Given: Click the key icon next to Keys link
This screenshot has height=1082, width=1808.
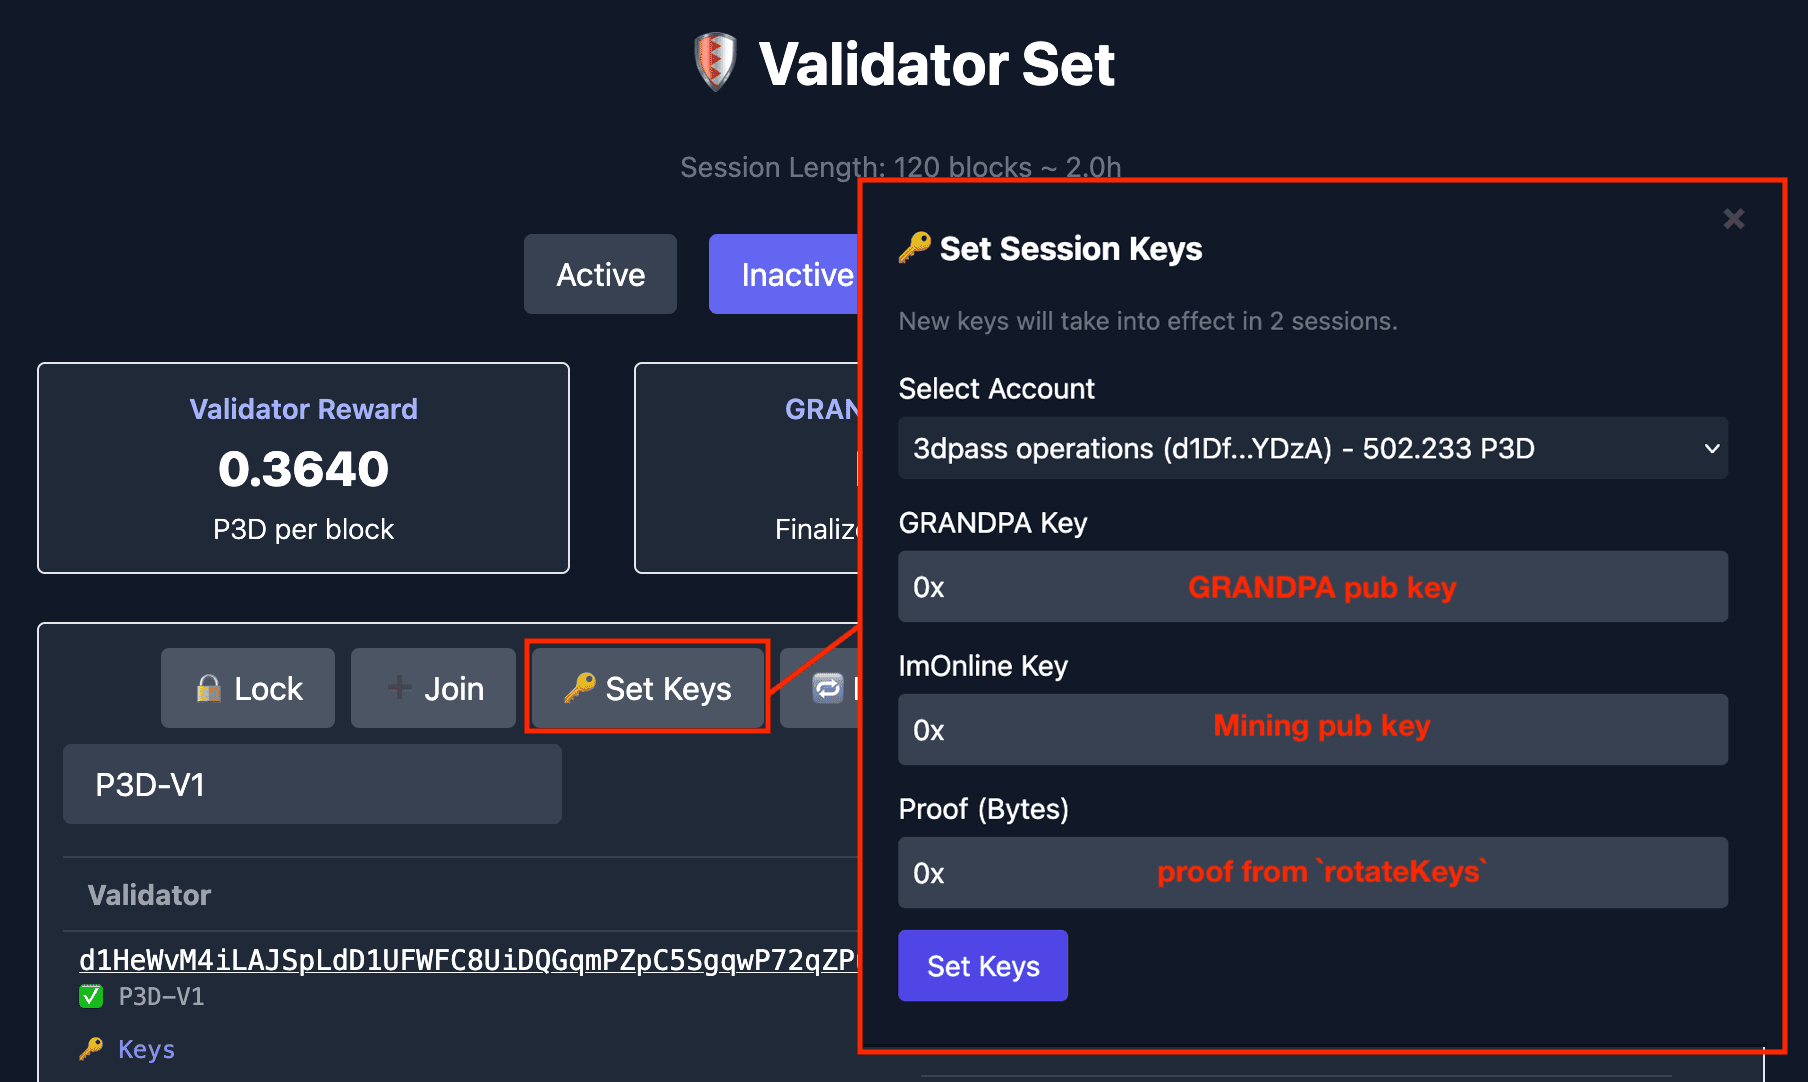Looking at the screenshot, I should 91,1048.
